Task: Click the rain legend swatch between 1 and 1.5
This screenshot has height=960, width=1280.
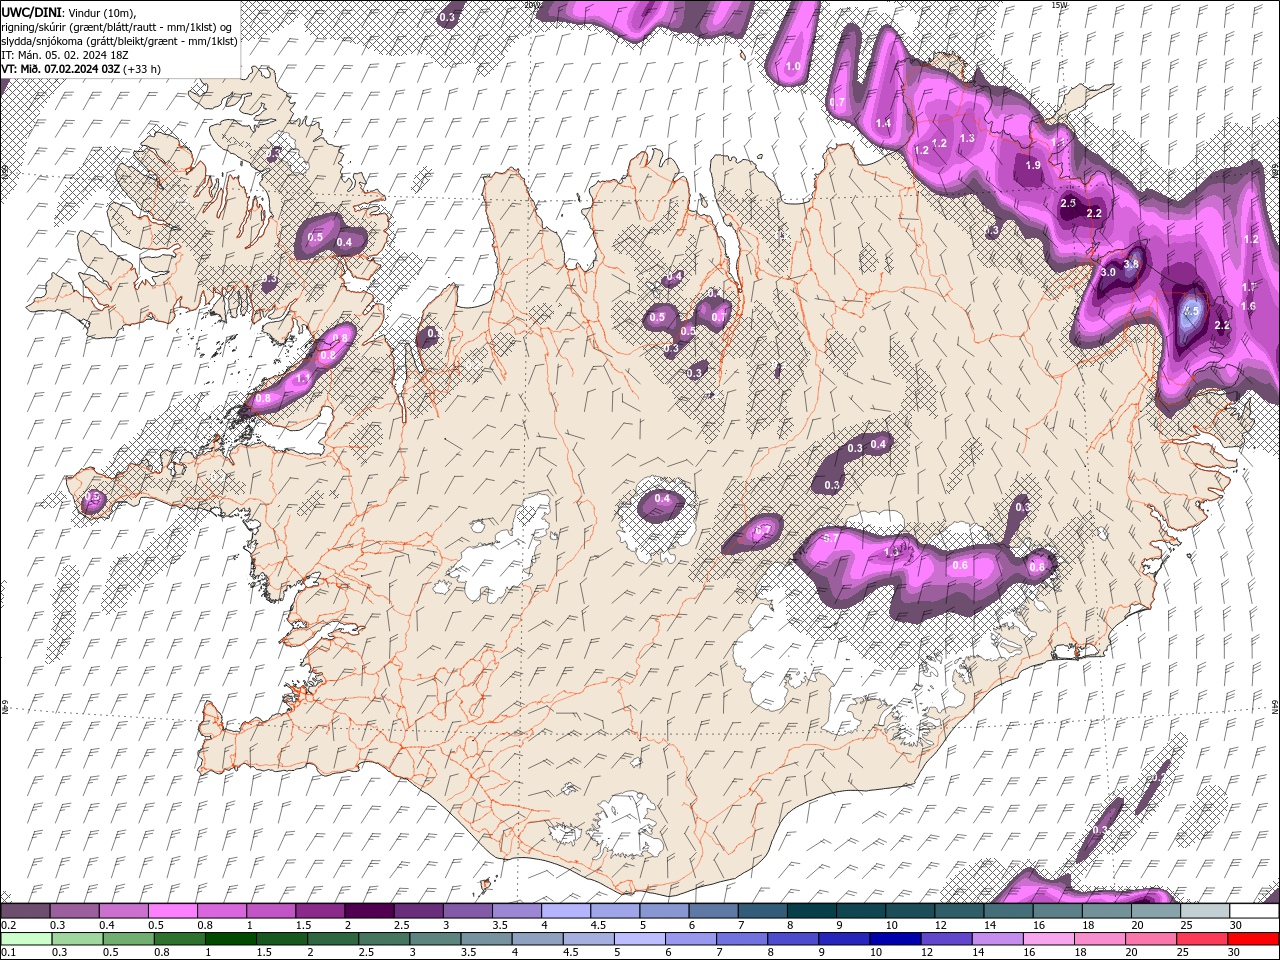Action: (x=231, y=939)
